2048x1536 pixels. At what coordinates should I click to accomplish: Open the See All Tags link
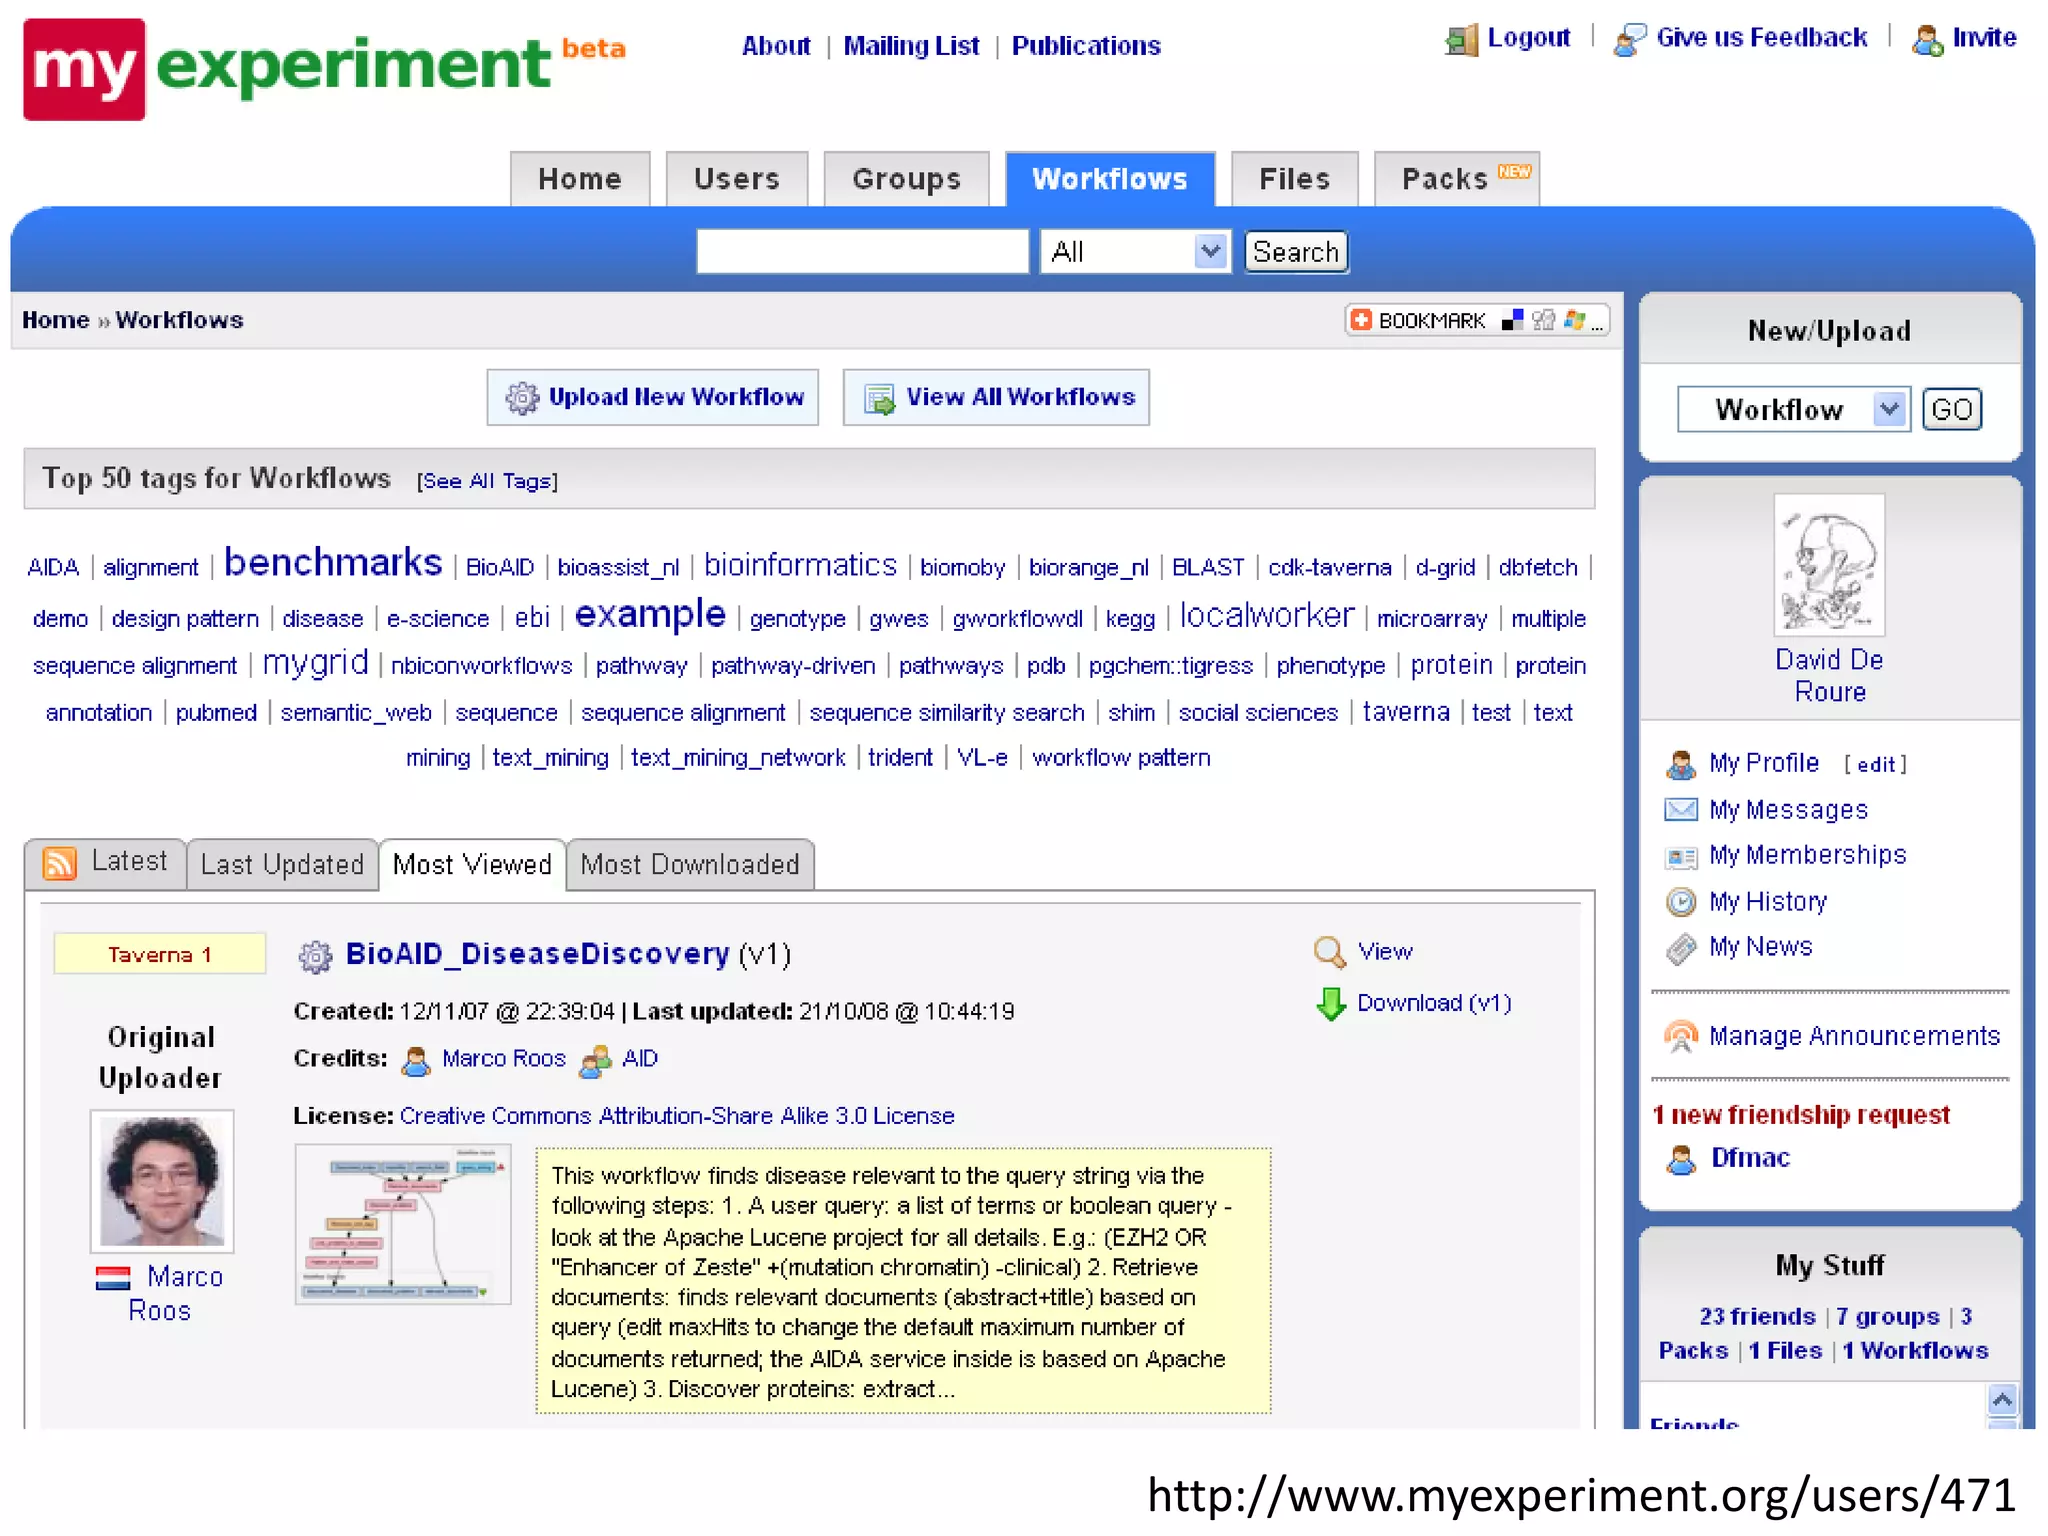[x=487, y=481]
